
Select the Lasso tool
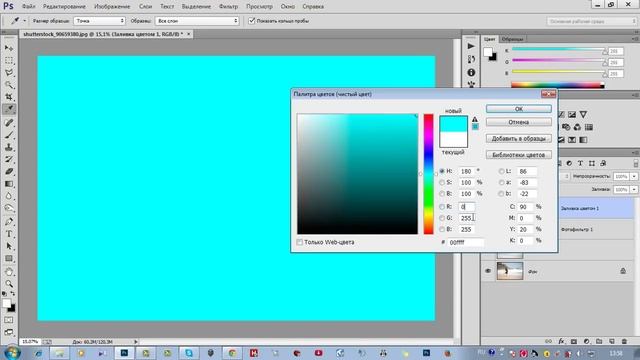pyautogui.click(x=9, y=73)
